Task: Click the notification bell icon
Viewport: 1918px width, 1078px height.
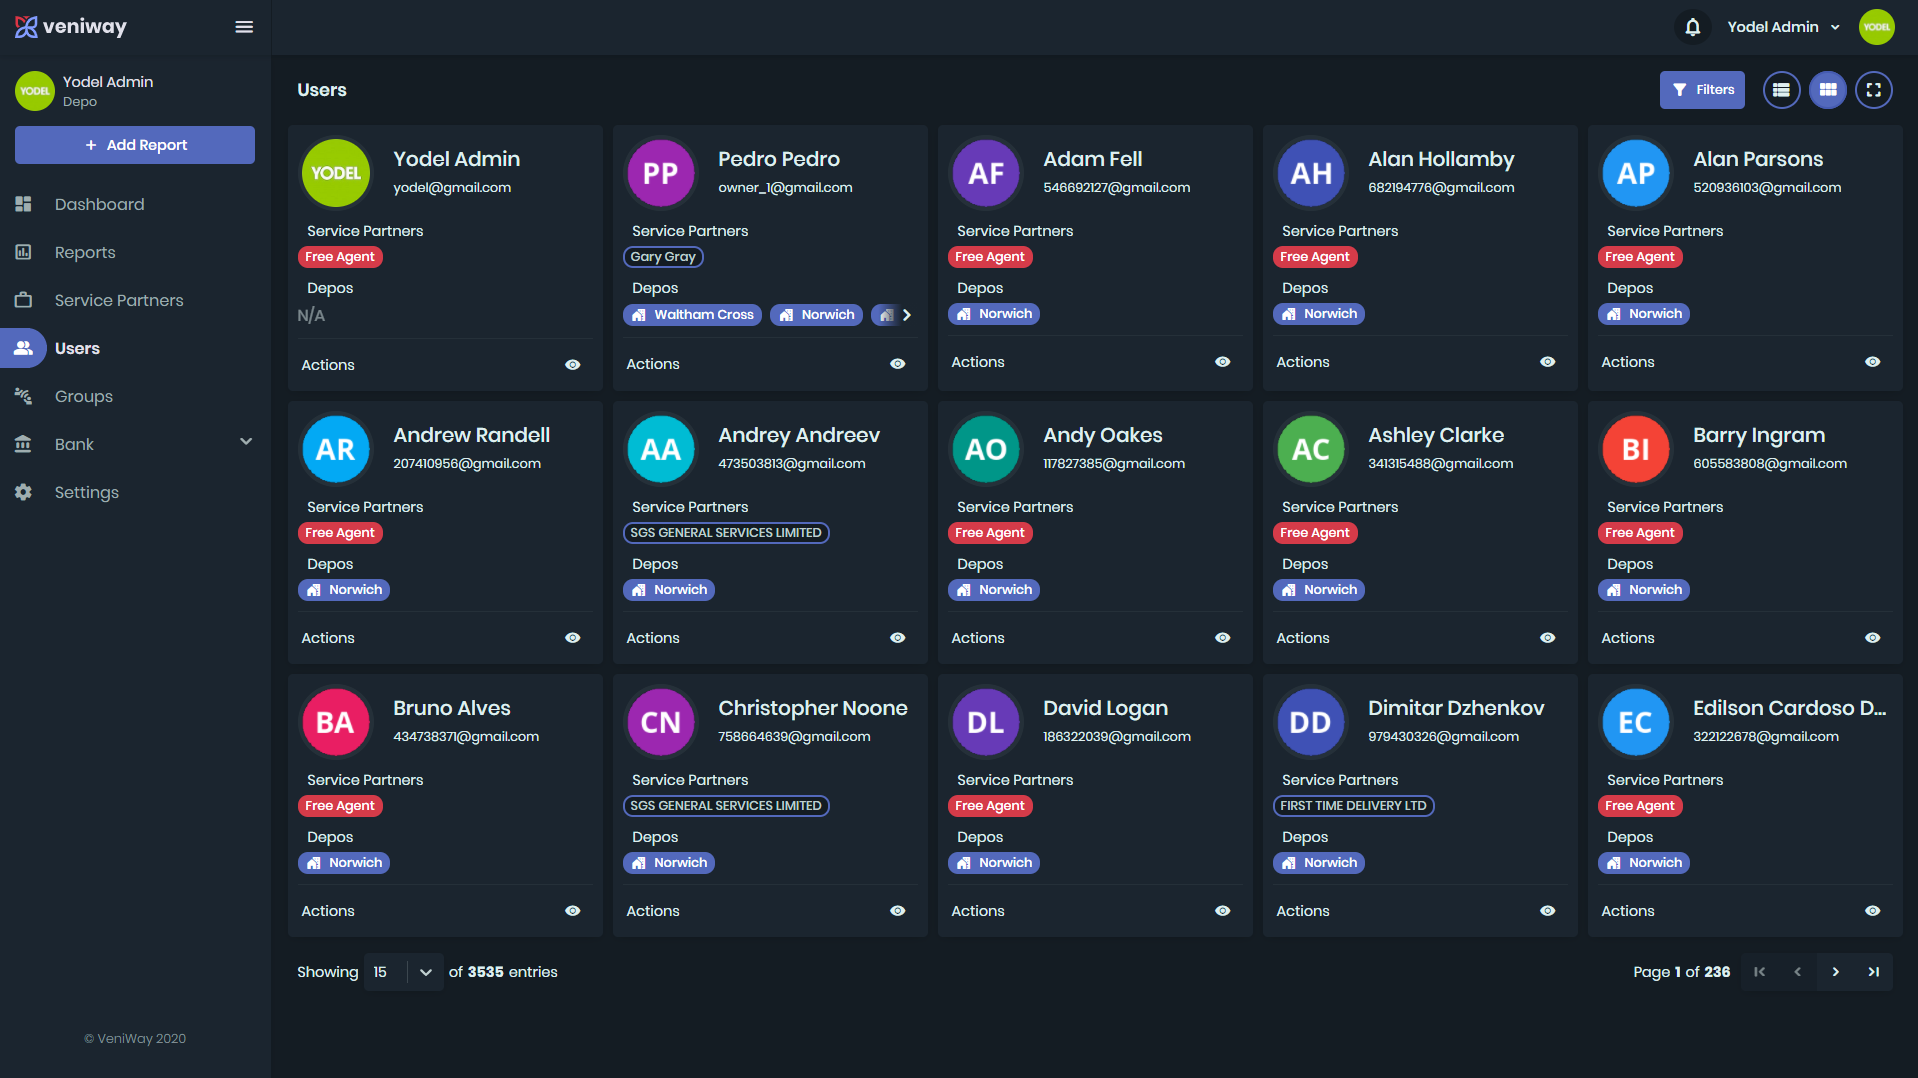Action: point(1692,27)
